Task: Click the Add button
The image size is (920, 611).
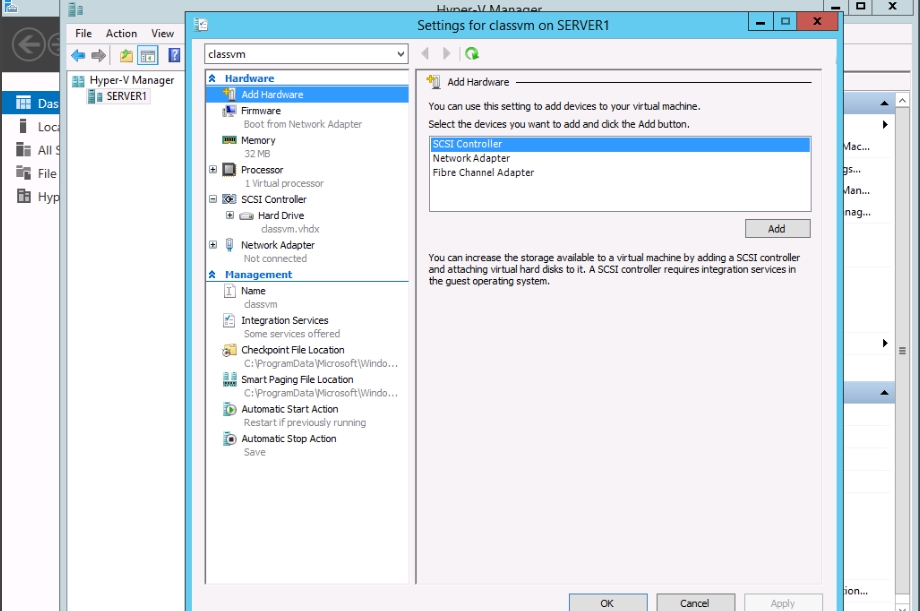Action: point(776,229)
